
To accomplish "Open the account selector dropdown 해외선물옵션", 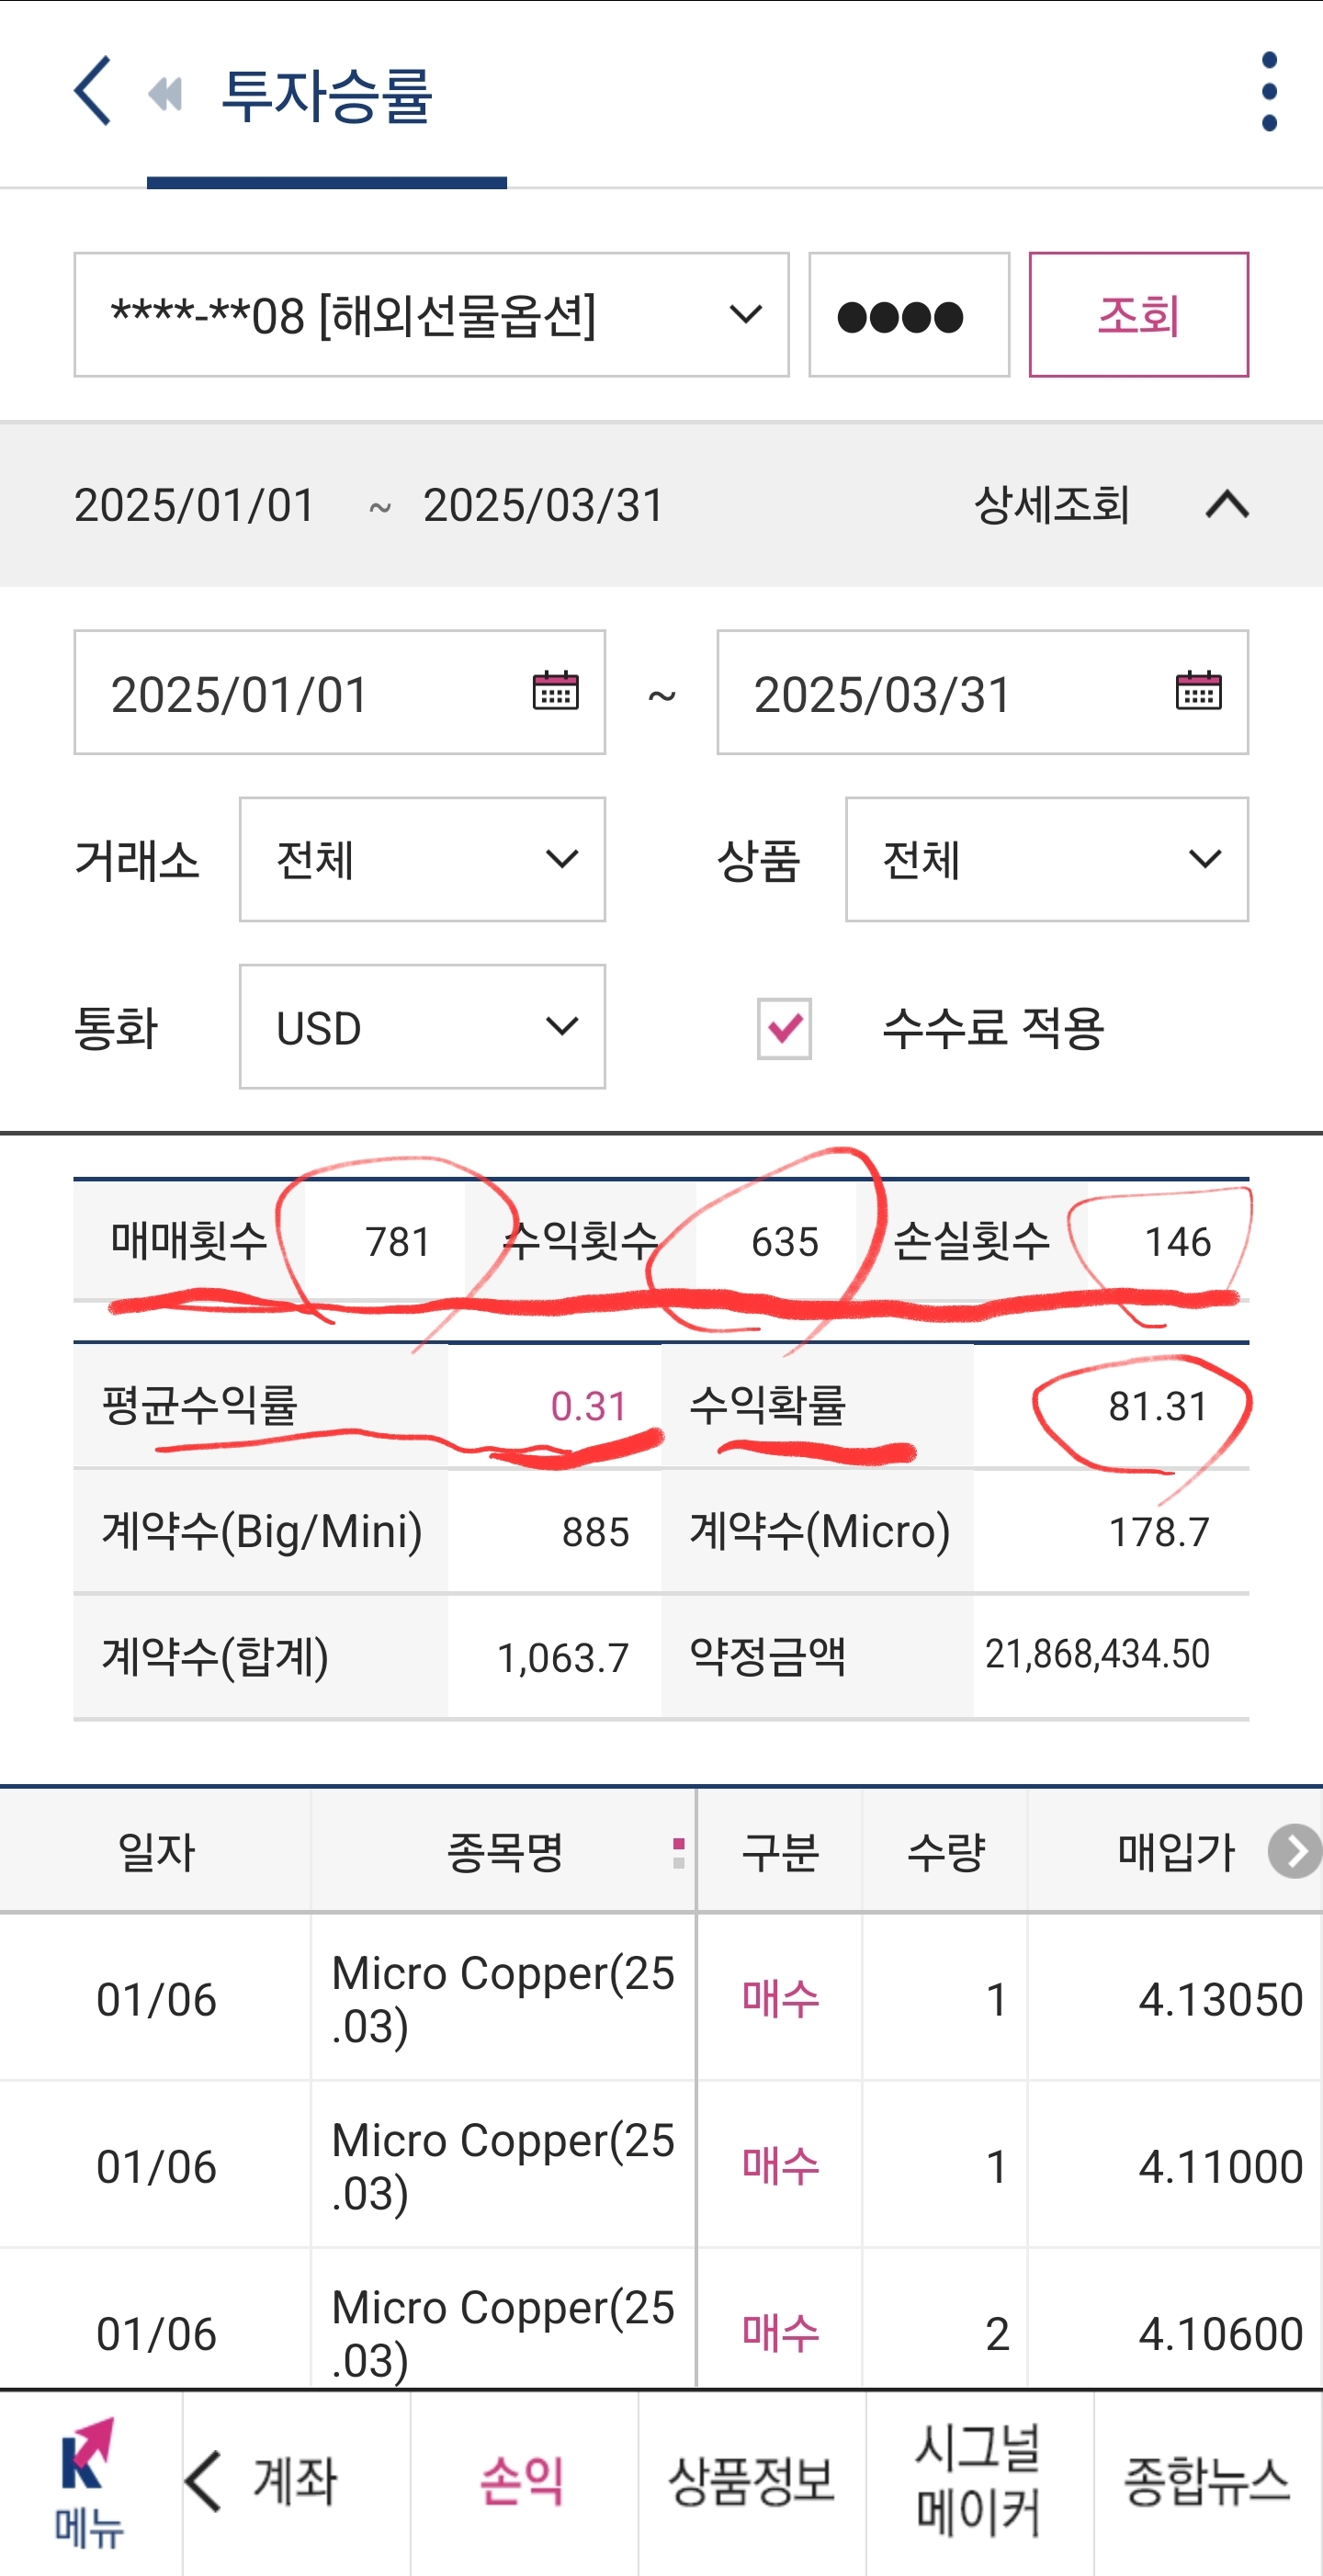I will (431, 315).
